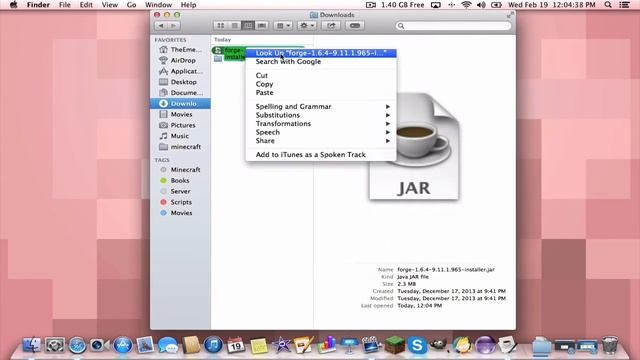Open the Finder menu in menu bar

[x=38, y=5]
